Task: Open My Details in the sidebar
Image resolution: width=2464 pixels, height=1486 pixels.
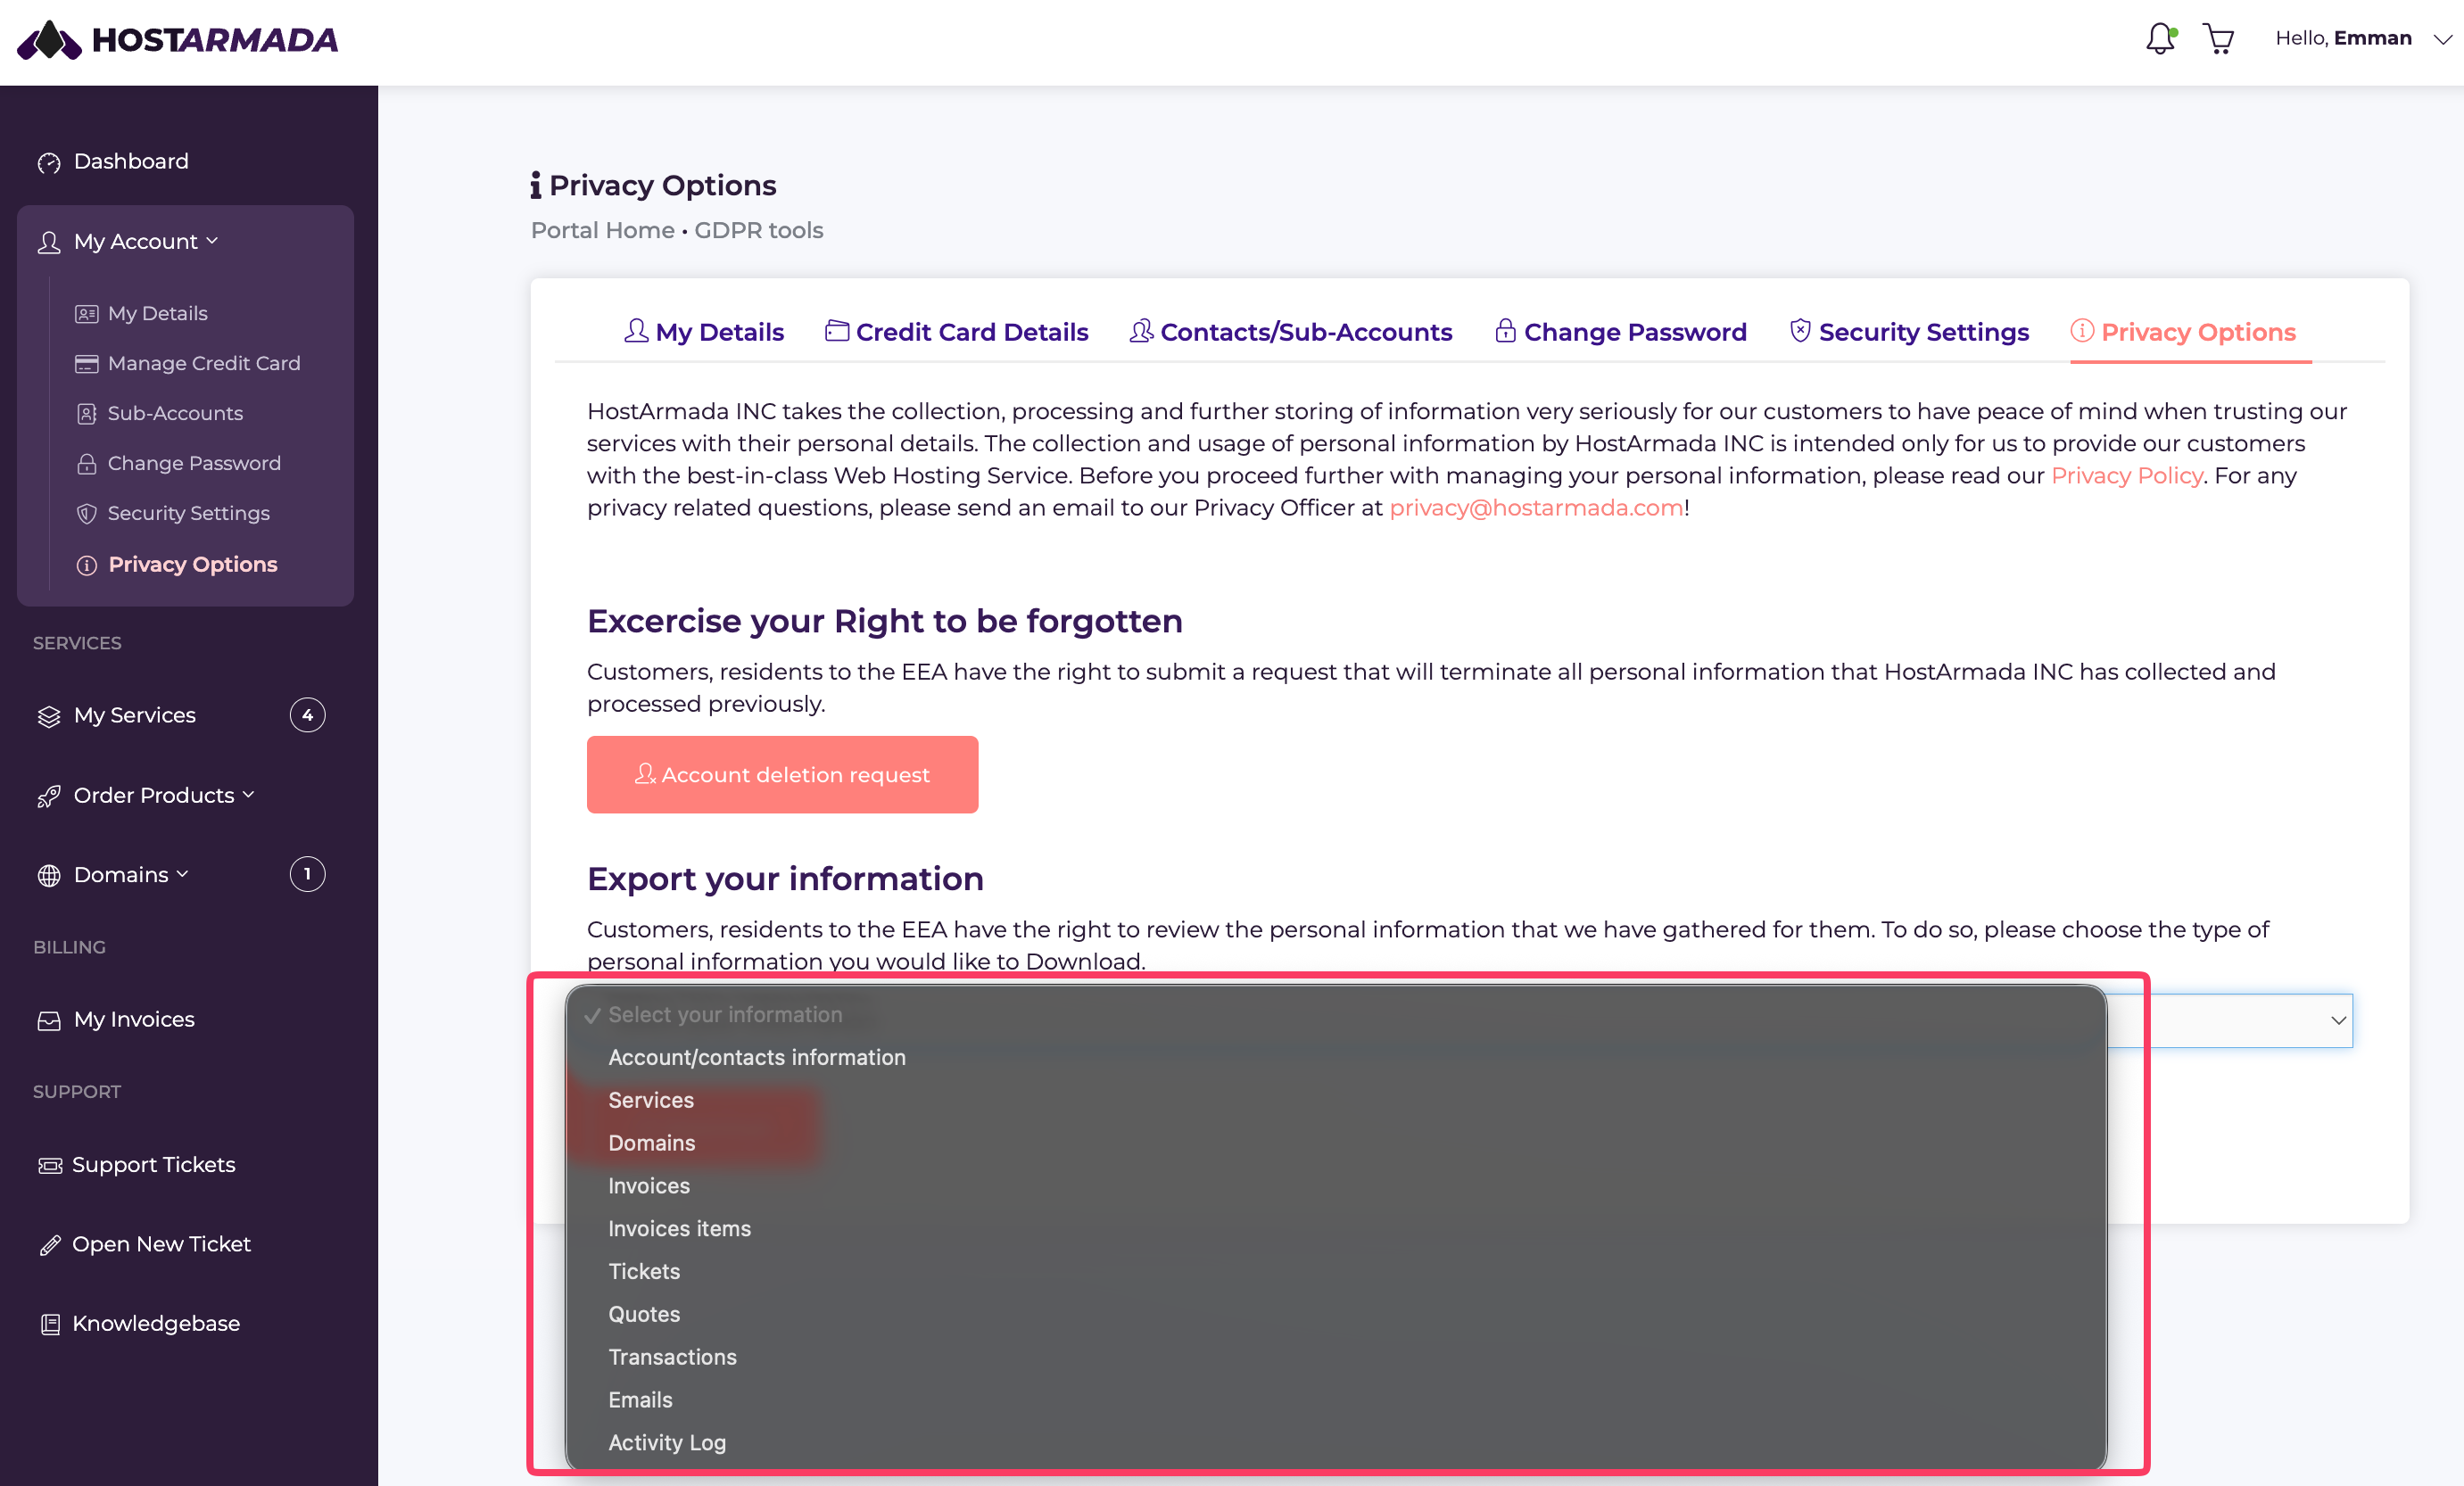Action: click(x=157, y=313)
